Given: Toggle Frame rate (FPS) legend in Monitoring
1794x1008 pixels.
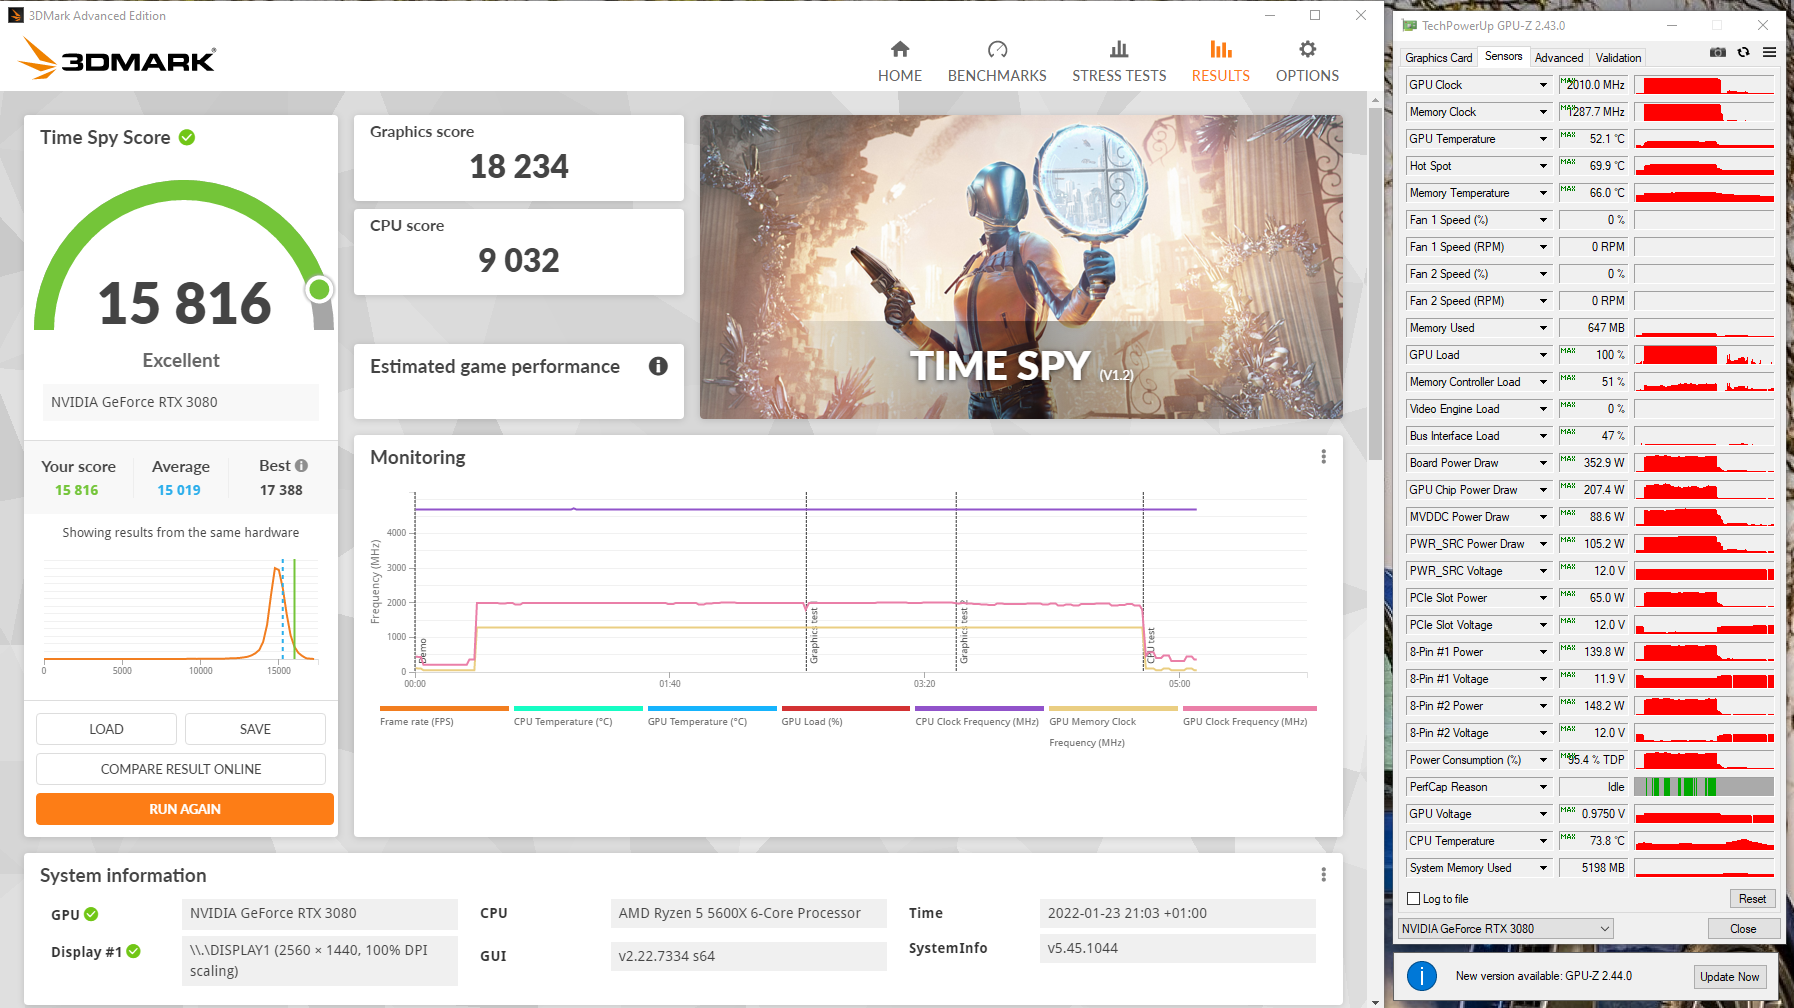Looking at the screenshot, I should coord(444,716).
